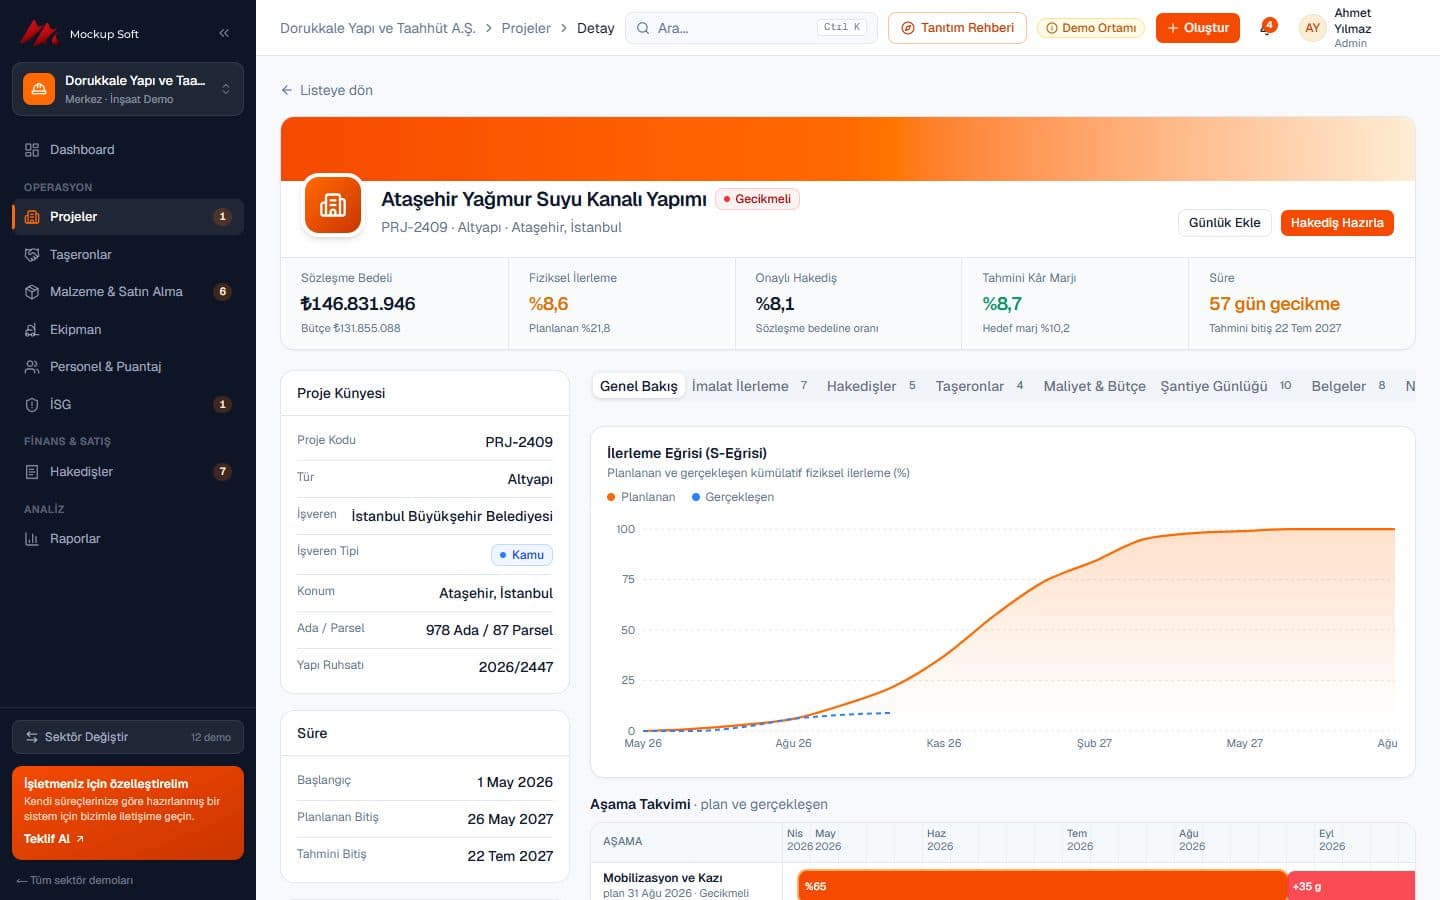Expand the Dorukkale Yapı company switcher
Screen dimensions: 1440x900
point(128,89)
